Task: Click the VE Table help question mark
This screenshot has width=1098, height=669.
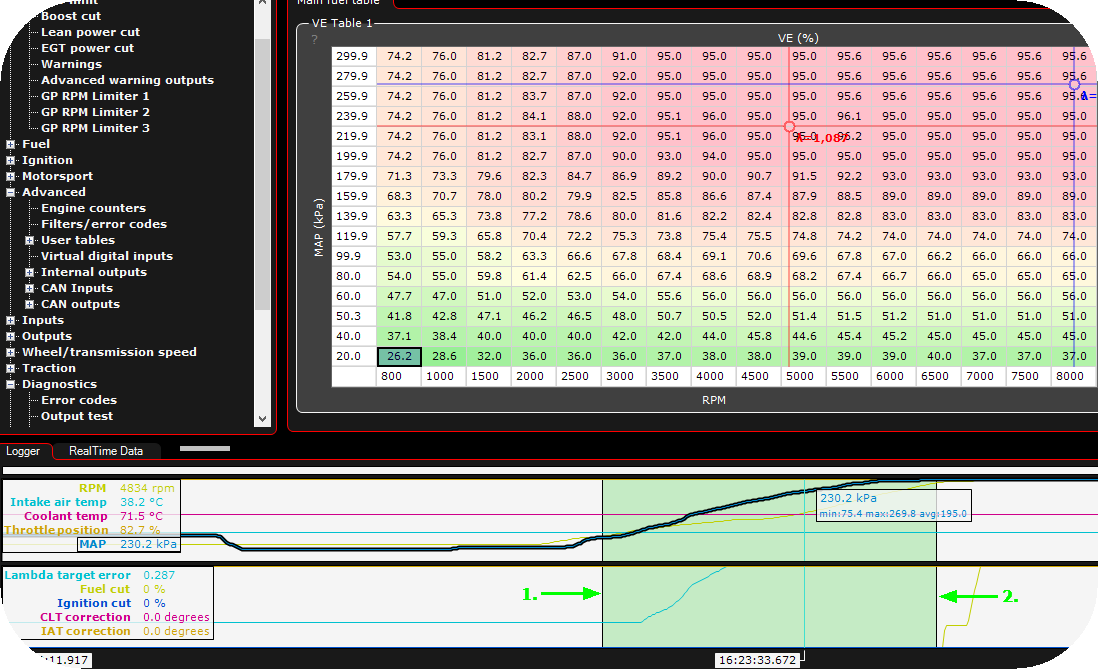Action: pos(314,40)
